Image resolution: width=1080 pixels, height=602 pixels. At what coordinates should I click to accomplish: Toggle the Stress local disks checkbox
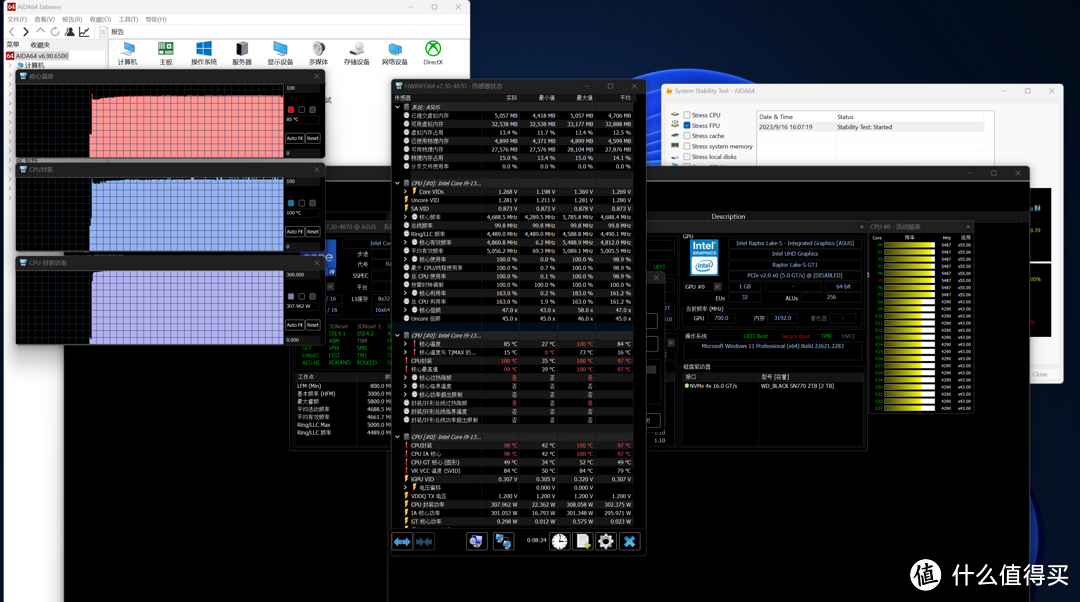pyautogui.click(x=687, y=156)
